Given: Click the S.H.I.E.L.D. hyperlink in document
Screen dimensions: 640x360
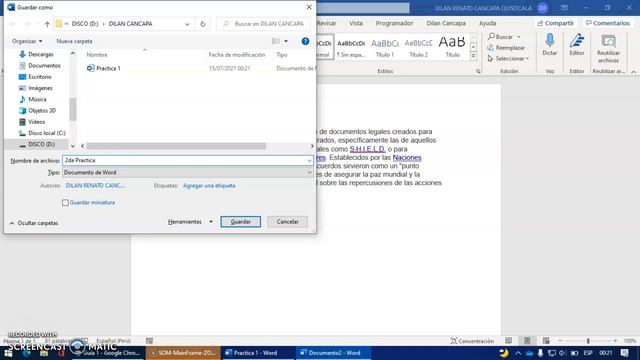Looking at the screenshot, I should 367,149.
